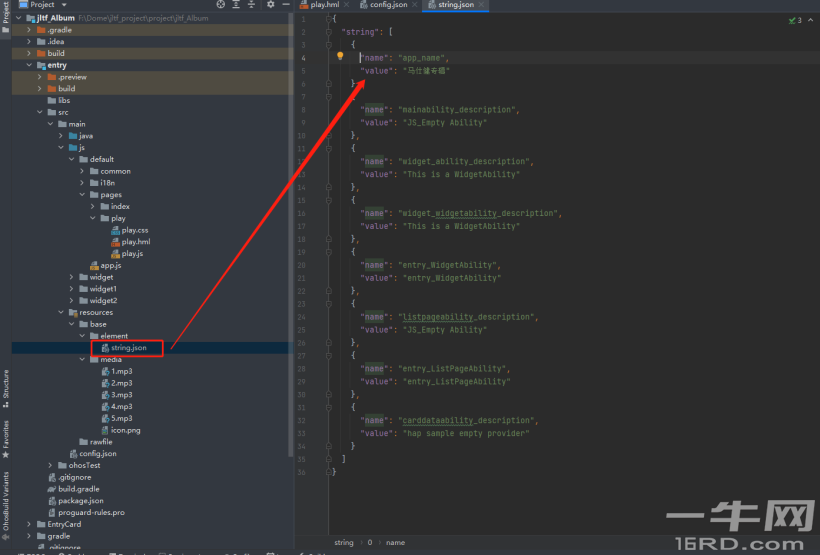Image resolution: width=820 pixels, height=555 pixels.
Task: Open config.json from the project tree
Action: [93, 454]
